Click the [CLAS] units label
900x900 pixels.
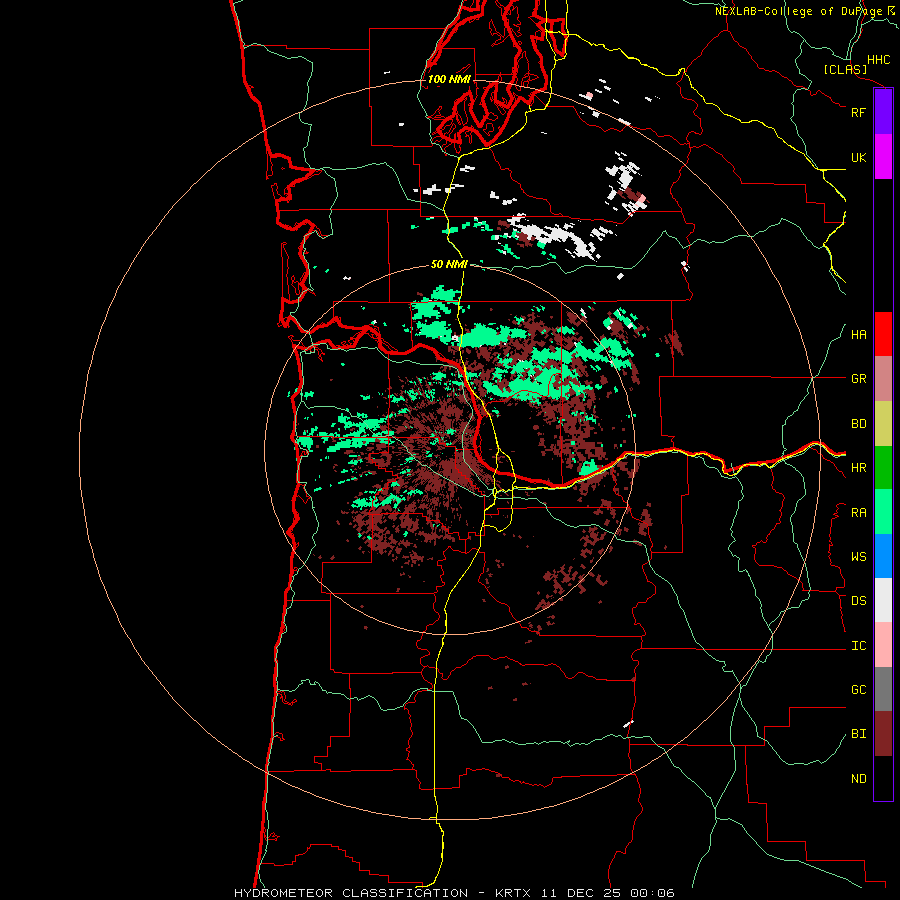pos(845,69)
